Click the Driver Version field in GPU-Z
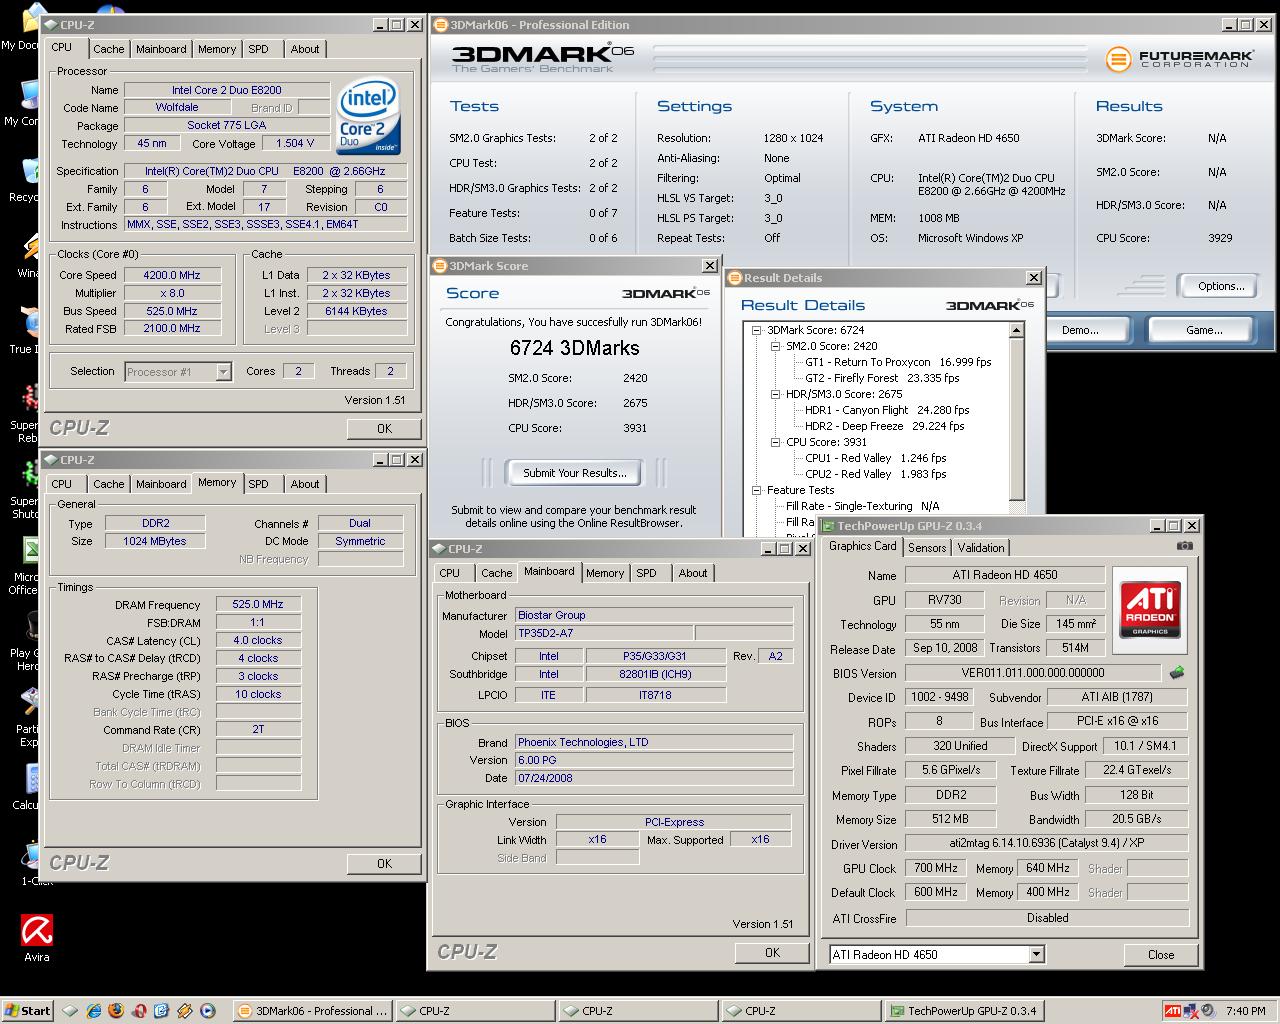 pos(1047,843)
